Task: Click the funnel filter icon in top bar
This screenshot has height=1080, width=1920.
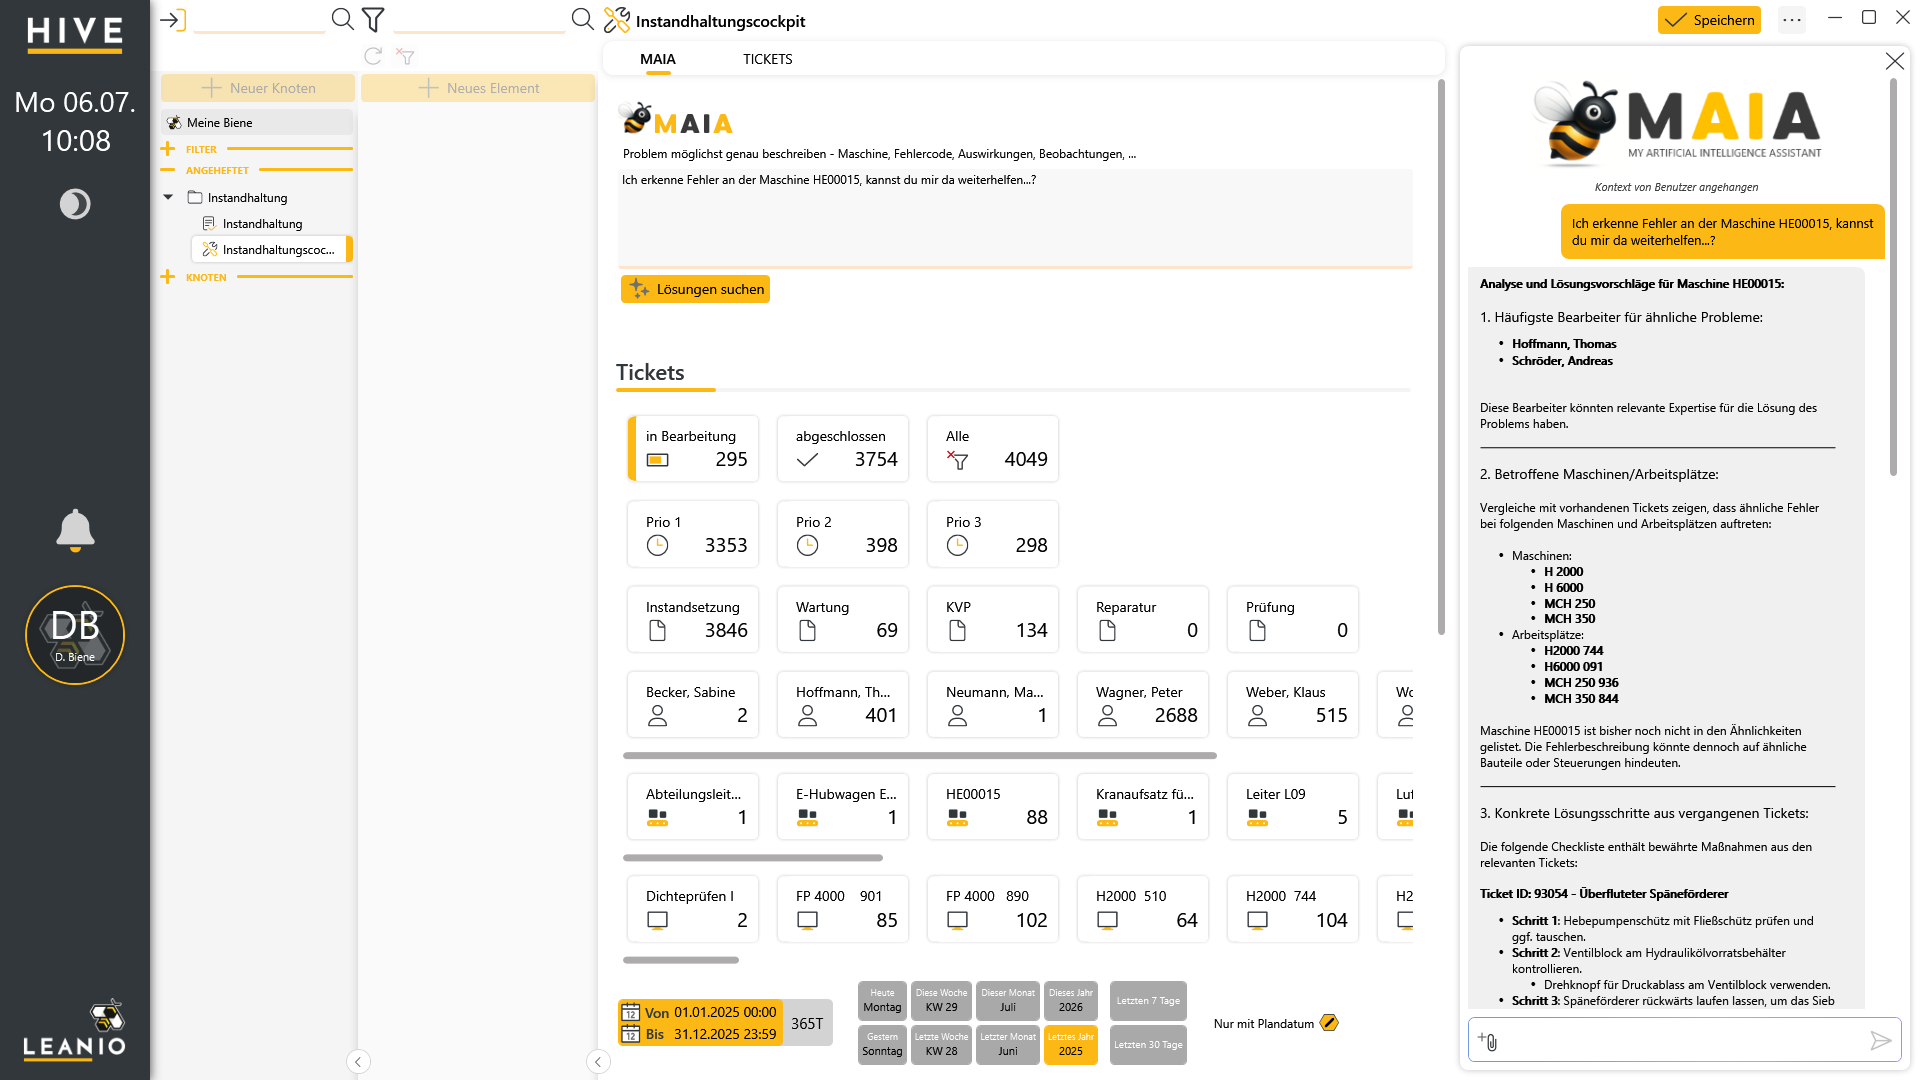Action: coord(373,19)
